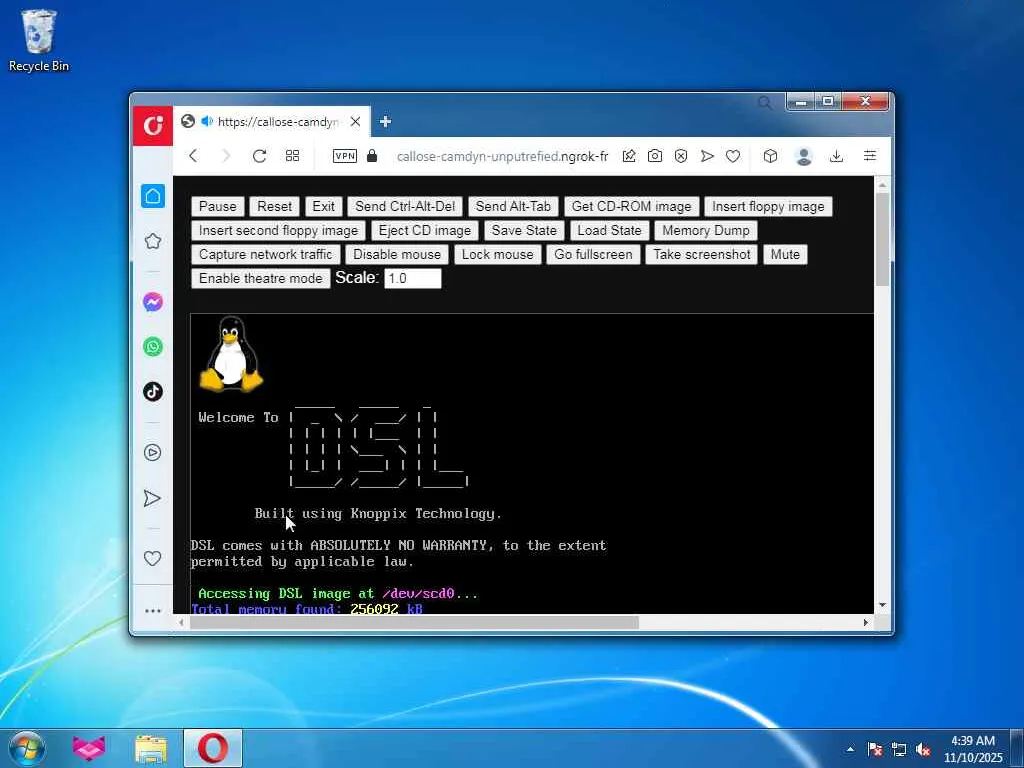Click the edit pencil icon in the address bar

pos(629,156)
